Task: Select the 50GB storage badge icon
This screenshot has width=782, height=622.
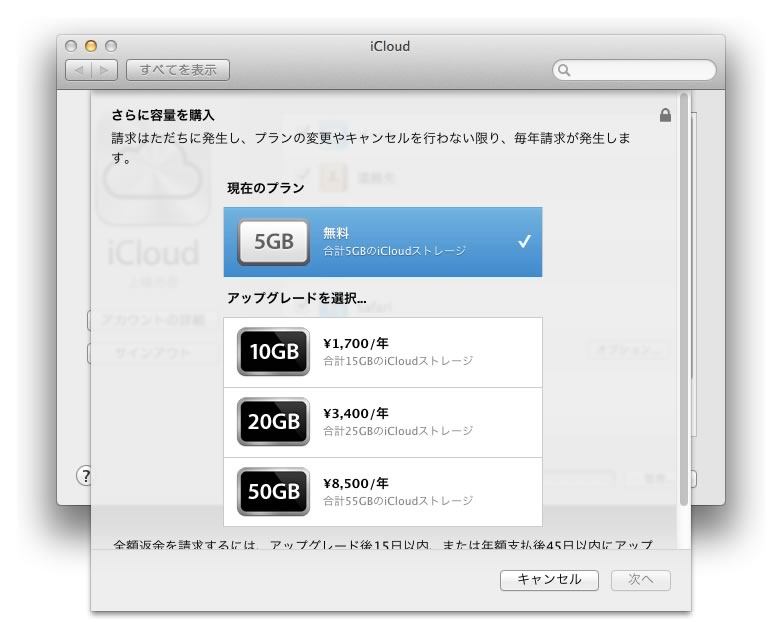Action: coord(273,491)
